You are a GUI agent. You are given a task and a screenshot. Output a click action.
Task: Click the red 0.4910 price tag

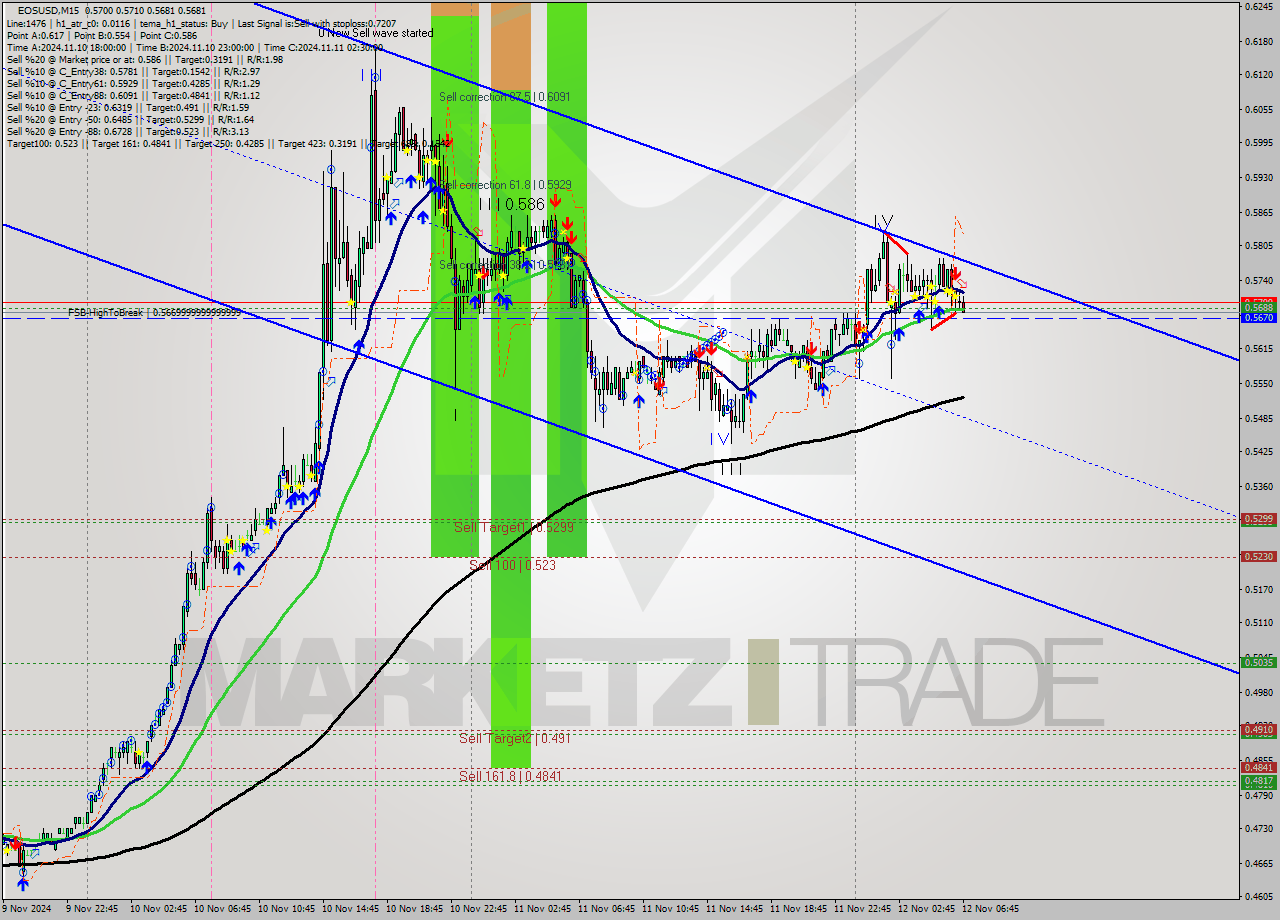pyautogui.click(x=1257, y=730)
